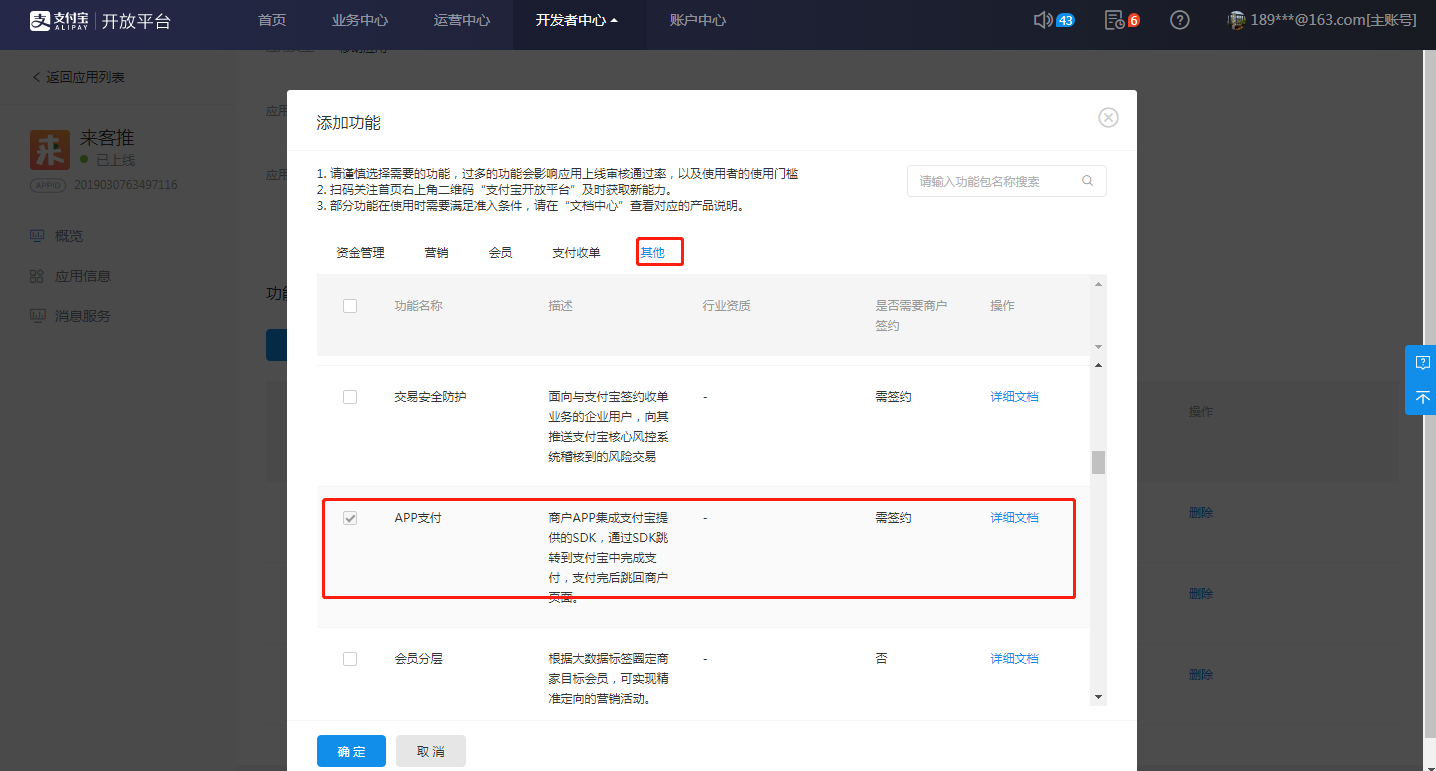The height and width of the screenshot is (771, 1436).
Task: Click the header table scroll down arrow
Action: tap(1098, 346)
